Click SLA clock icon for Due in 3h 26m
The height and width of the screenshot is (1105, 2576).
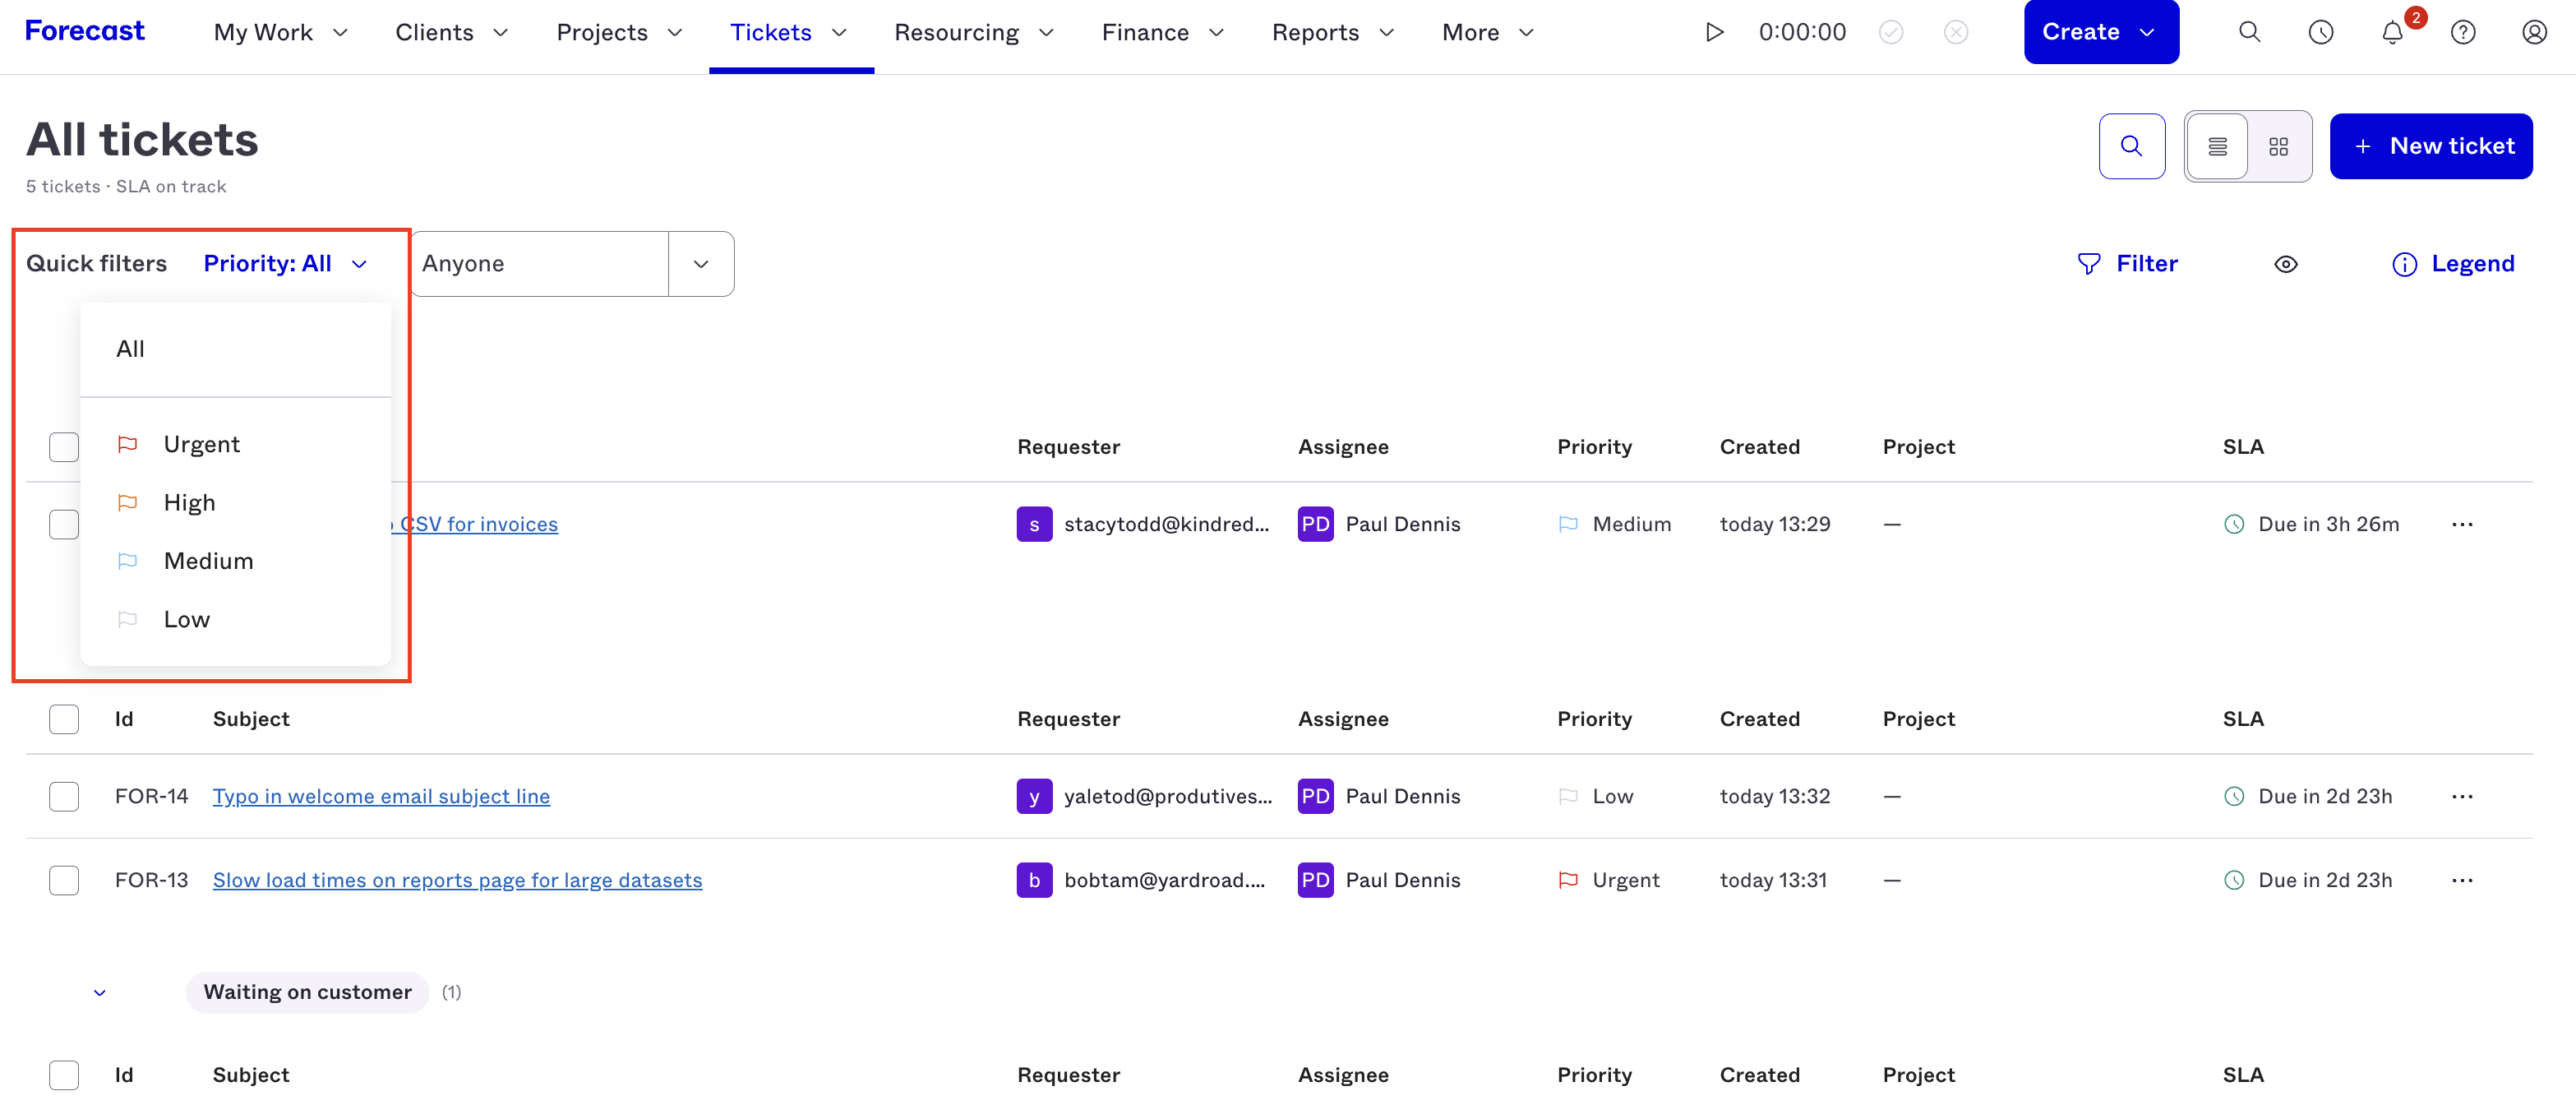[2233, 525]
